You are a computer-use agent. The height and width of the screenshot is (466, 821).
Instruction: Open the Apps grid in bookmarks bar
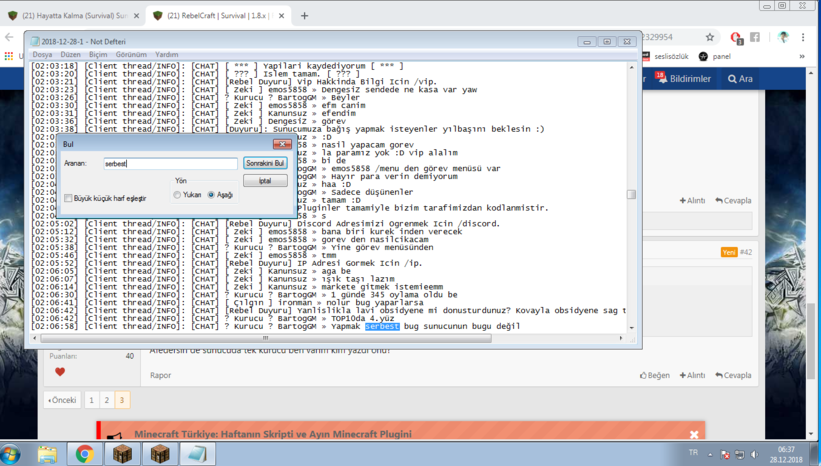[8, 56]
